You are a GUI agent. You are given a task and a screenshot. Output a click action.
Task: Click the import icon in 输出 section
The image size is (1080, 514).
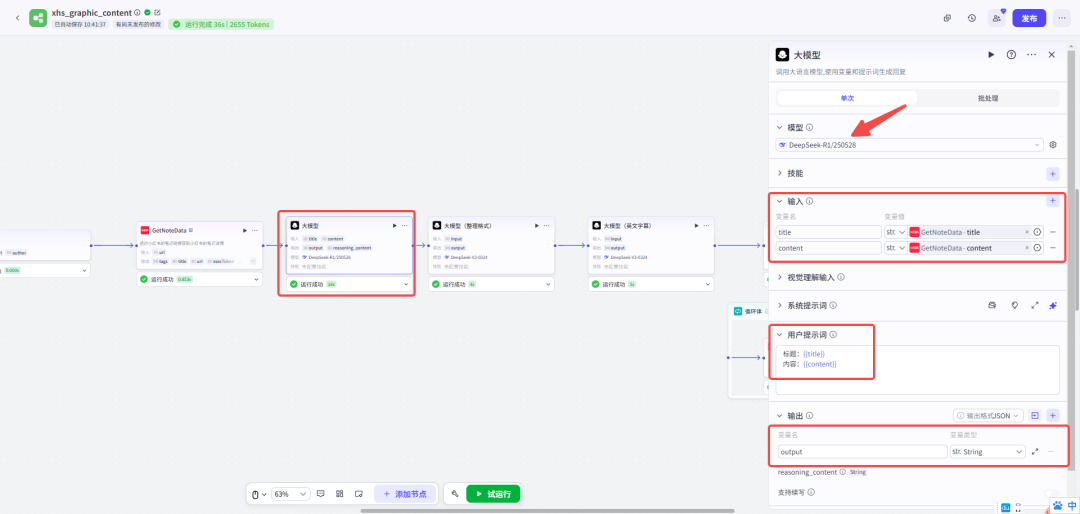pyautogui.click(x=1035, y=415)
